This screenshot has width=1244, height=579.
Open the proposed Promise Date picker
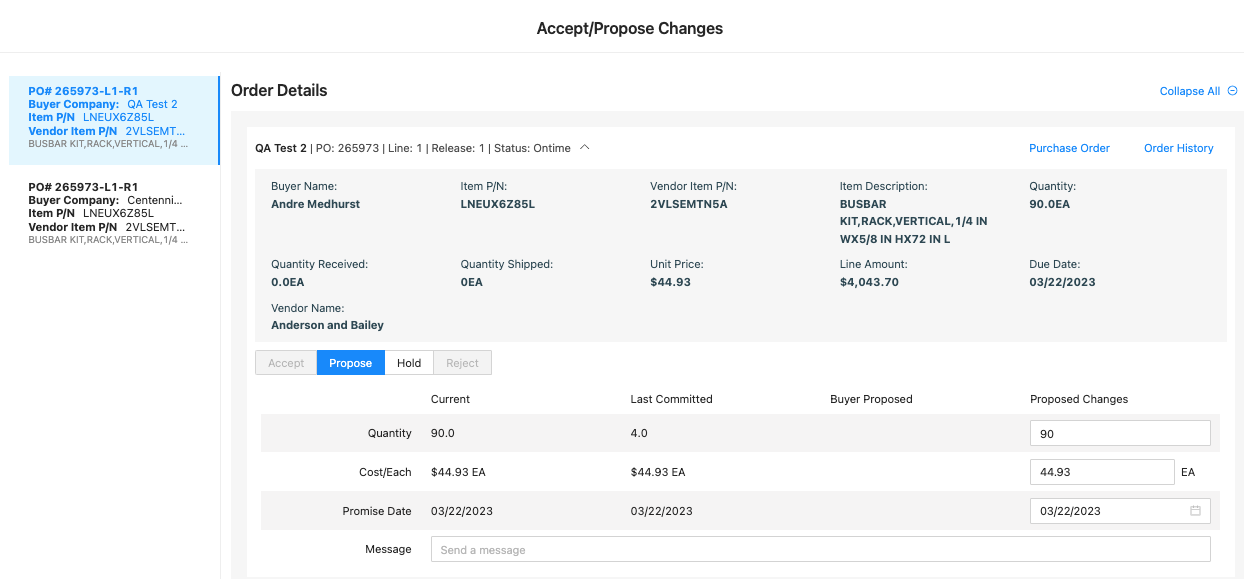click(x=1120, y=511)
